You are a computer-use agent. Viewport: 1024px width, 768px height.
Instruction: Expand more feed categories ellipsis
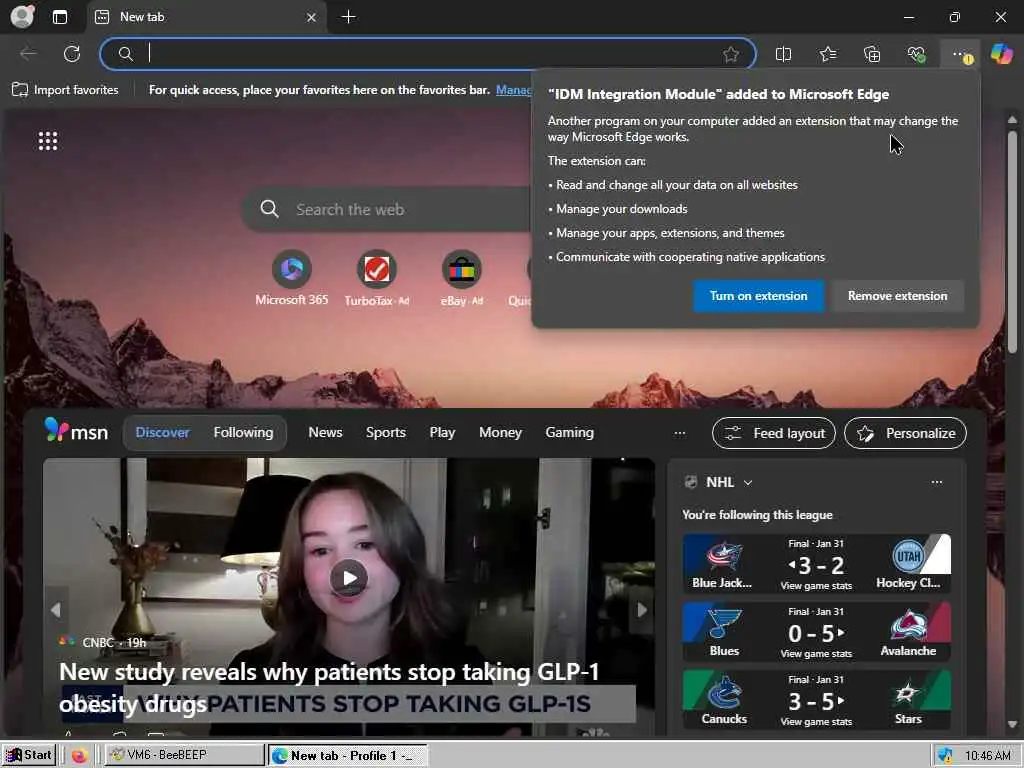[x=680, y=433]
